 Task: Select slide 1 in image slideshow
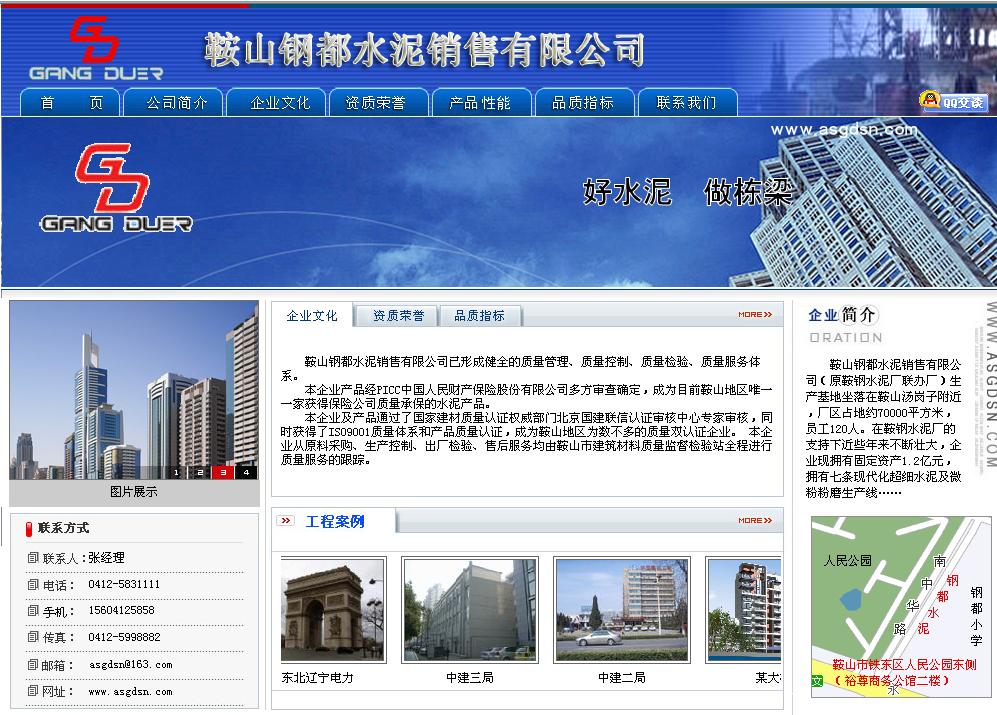coord(177,472)
